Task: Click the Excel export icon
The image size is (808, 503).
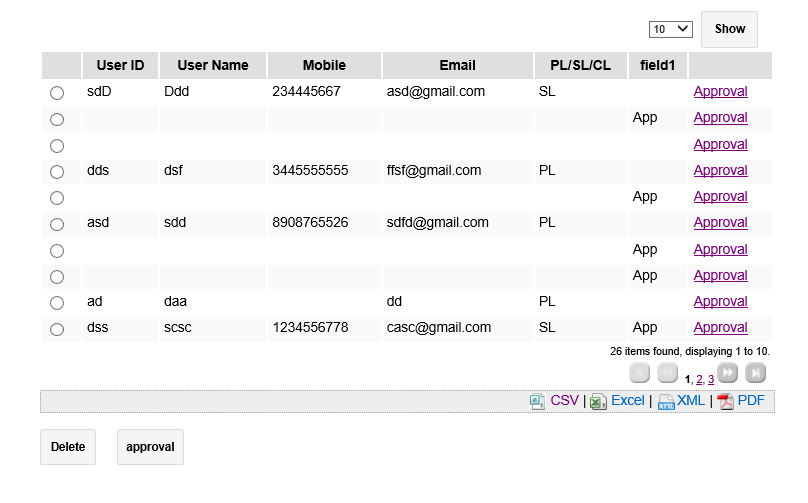Action: pos(598,401)
